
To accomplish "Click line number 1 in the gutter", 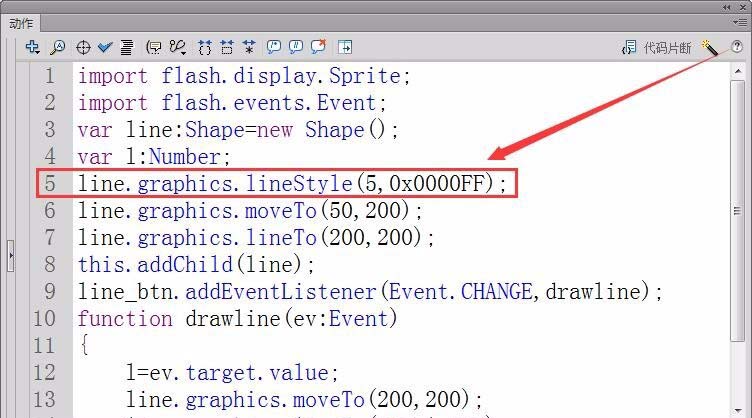I will coord(50,76).
